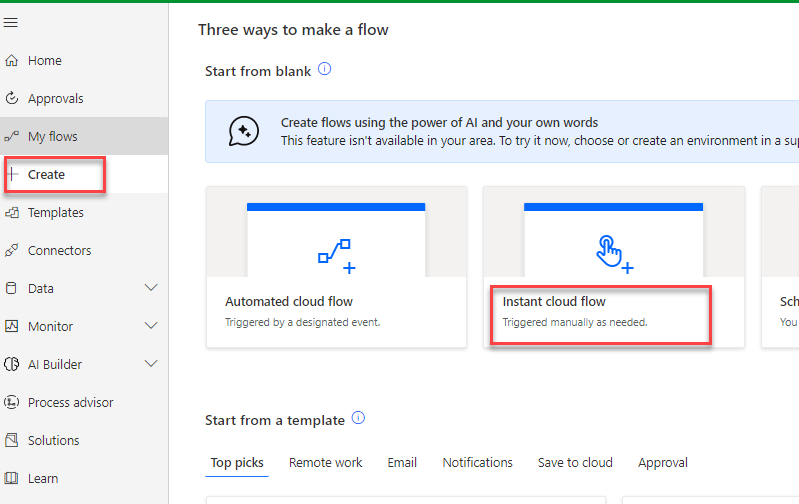Click the Monitor chart icon
The image size is (799, 504).
[x=11, y=326]
